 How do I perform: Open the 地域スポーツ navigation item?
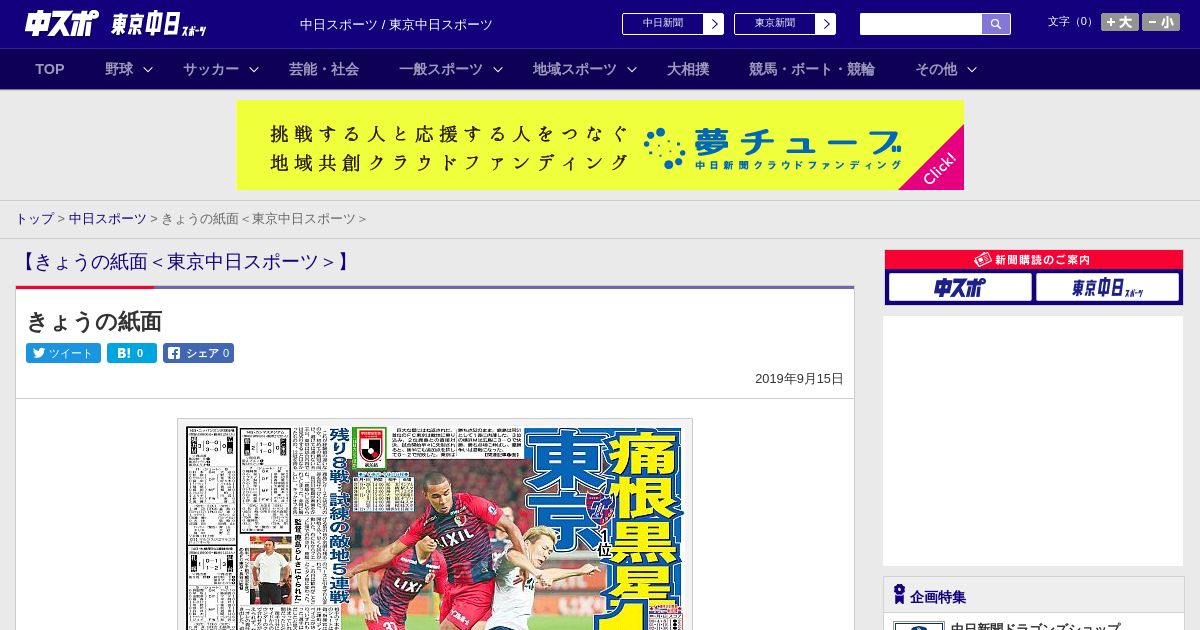[x=575, y=69]
